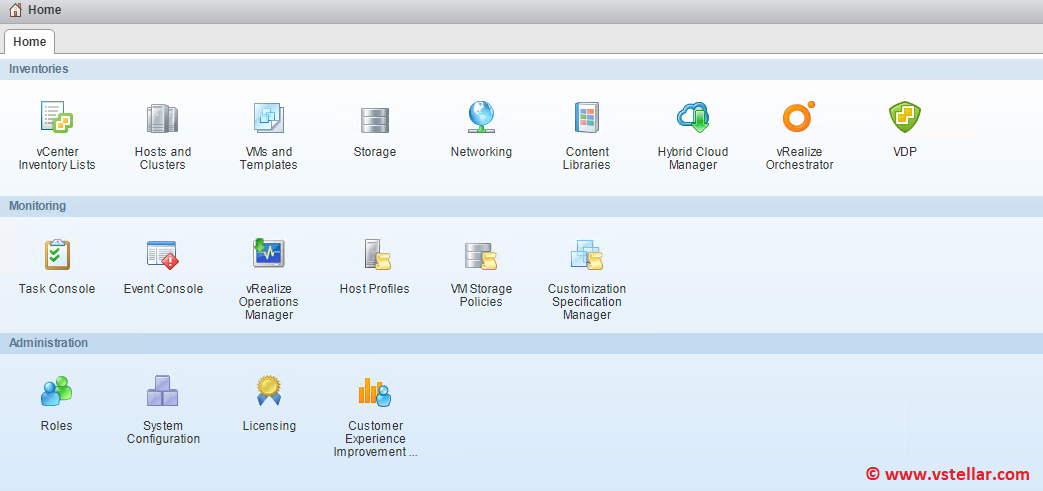The width and height of the screenshot is (1043, 491).
Task: Launch vRealize Operations Manager
Action: click(x=269, y=255)
